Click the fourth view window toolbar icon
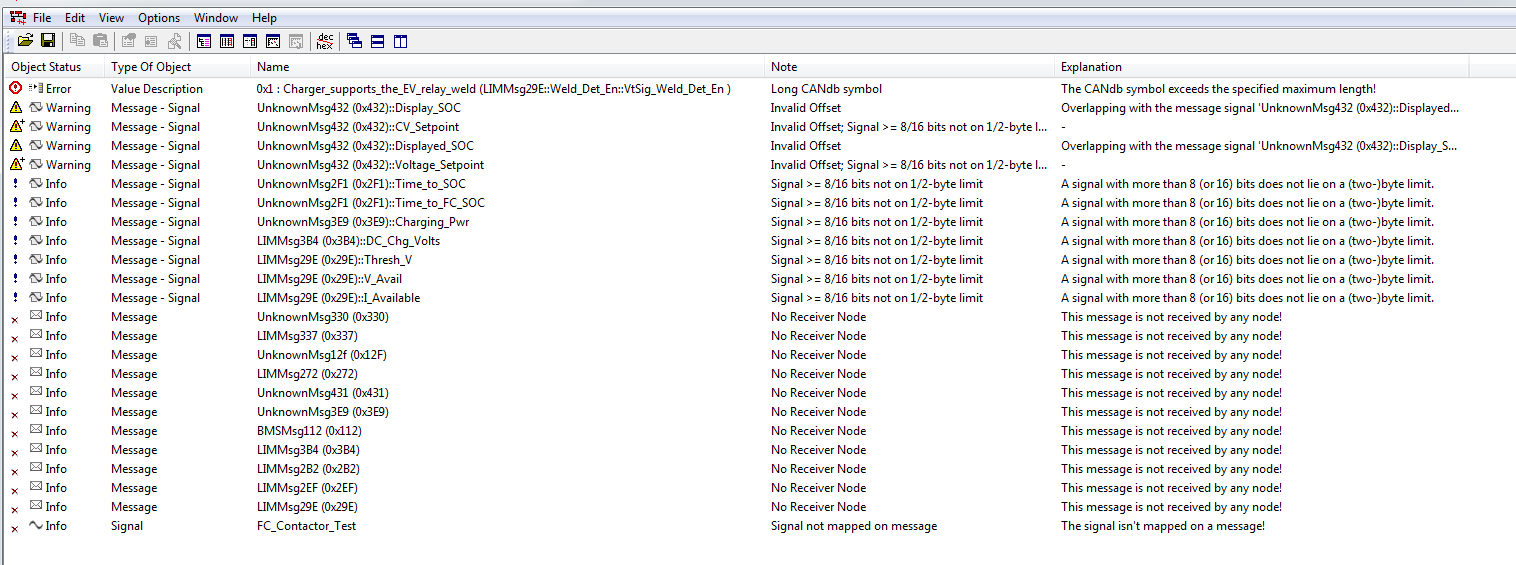Image resolution: width=1516 pixels, height=565 pixels. click(272, 41)
